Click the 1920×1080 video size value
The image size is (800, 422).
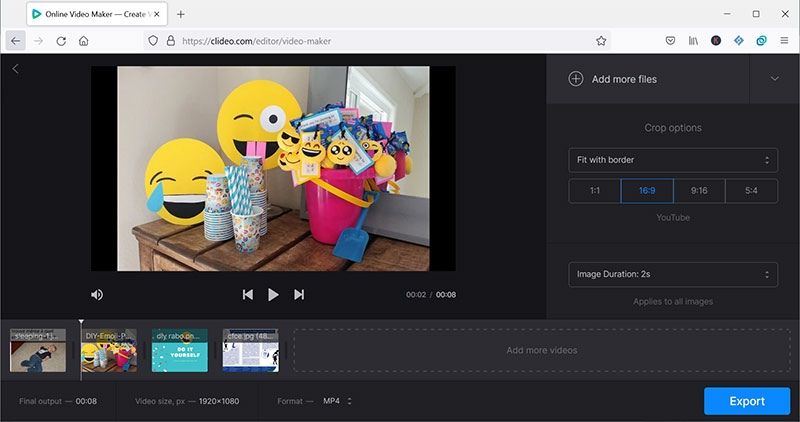pos(219,401)
